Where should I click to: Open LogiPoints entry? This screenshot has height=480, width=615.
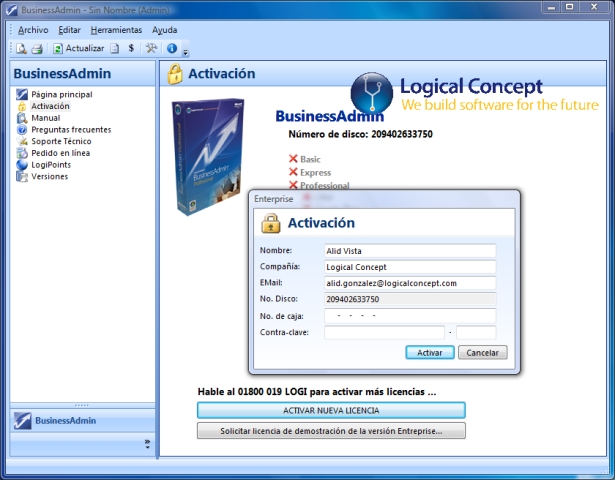[51, 165]
